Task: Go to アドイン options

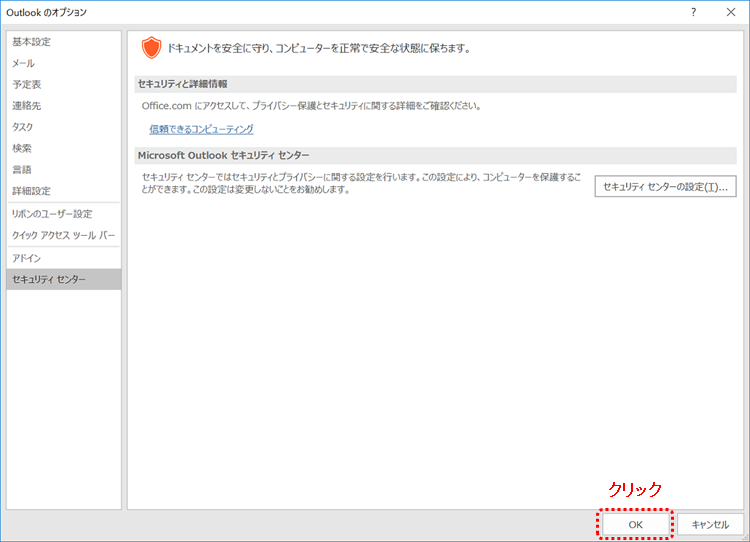Action: pos(64,258)
